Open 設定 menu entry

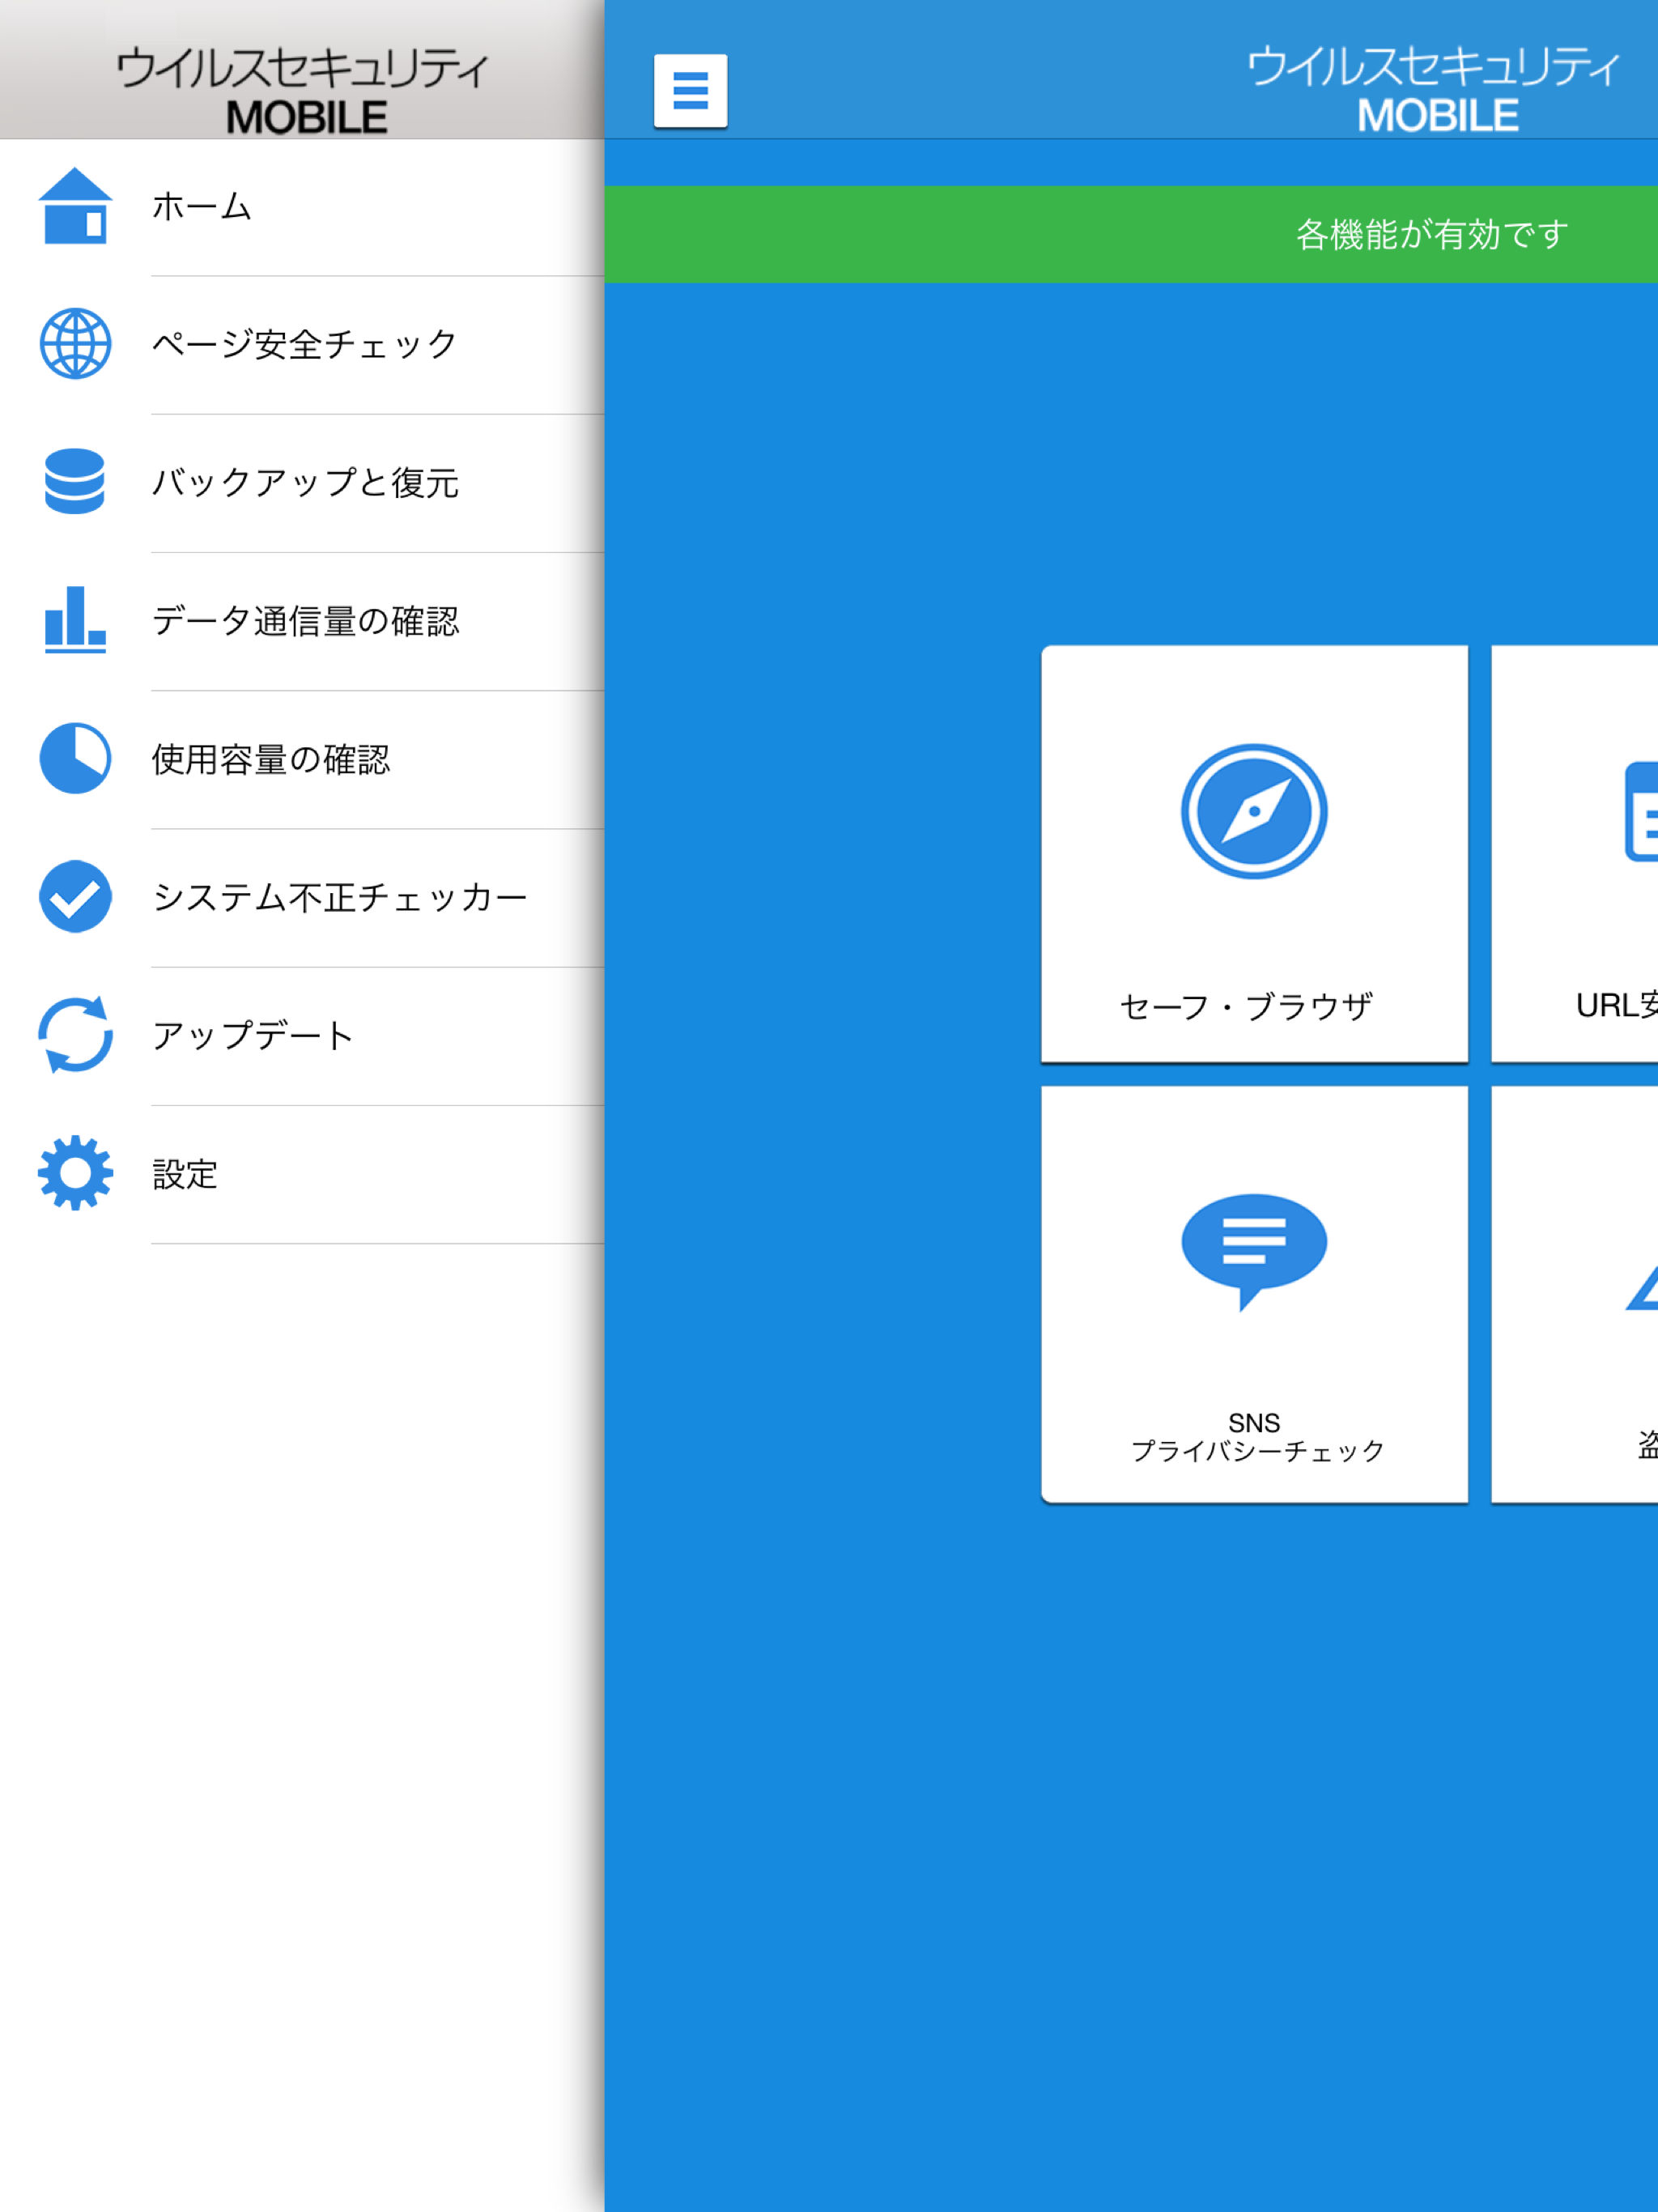pos(302,1174)
